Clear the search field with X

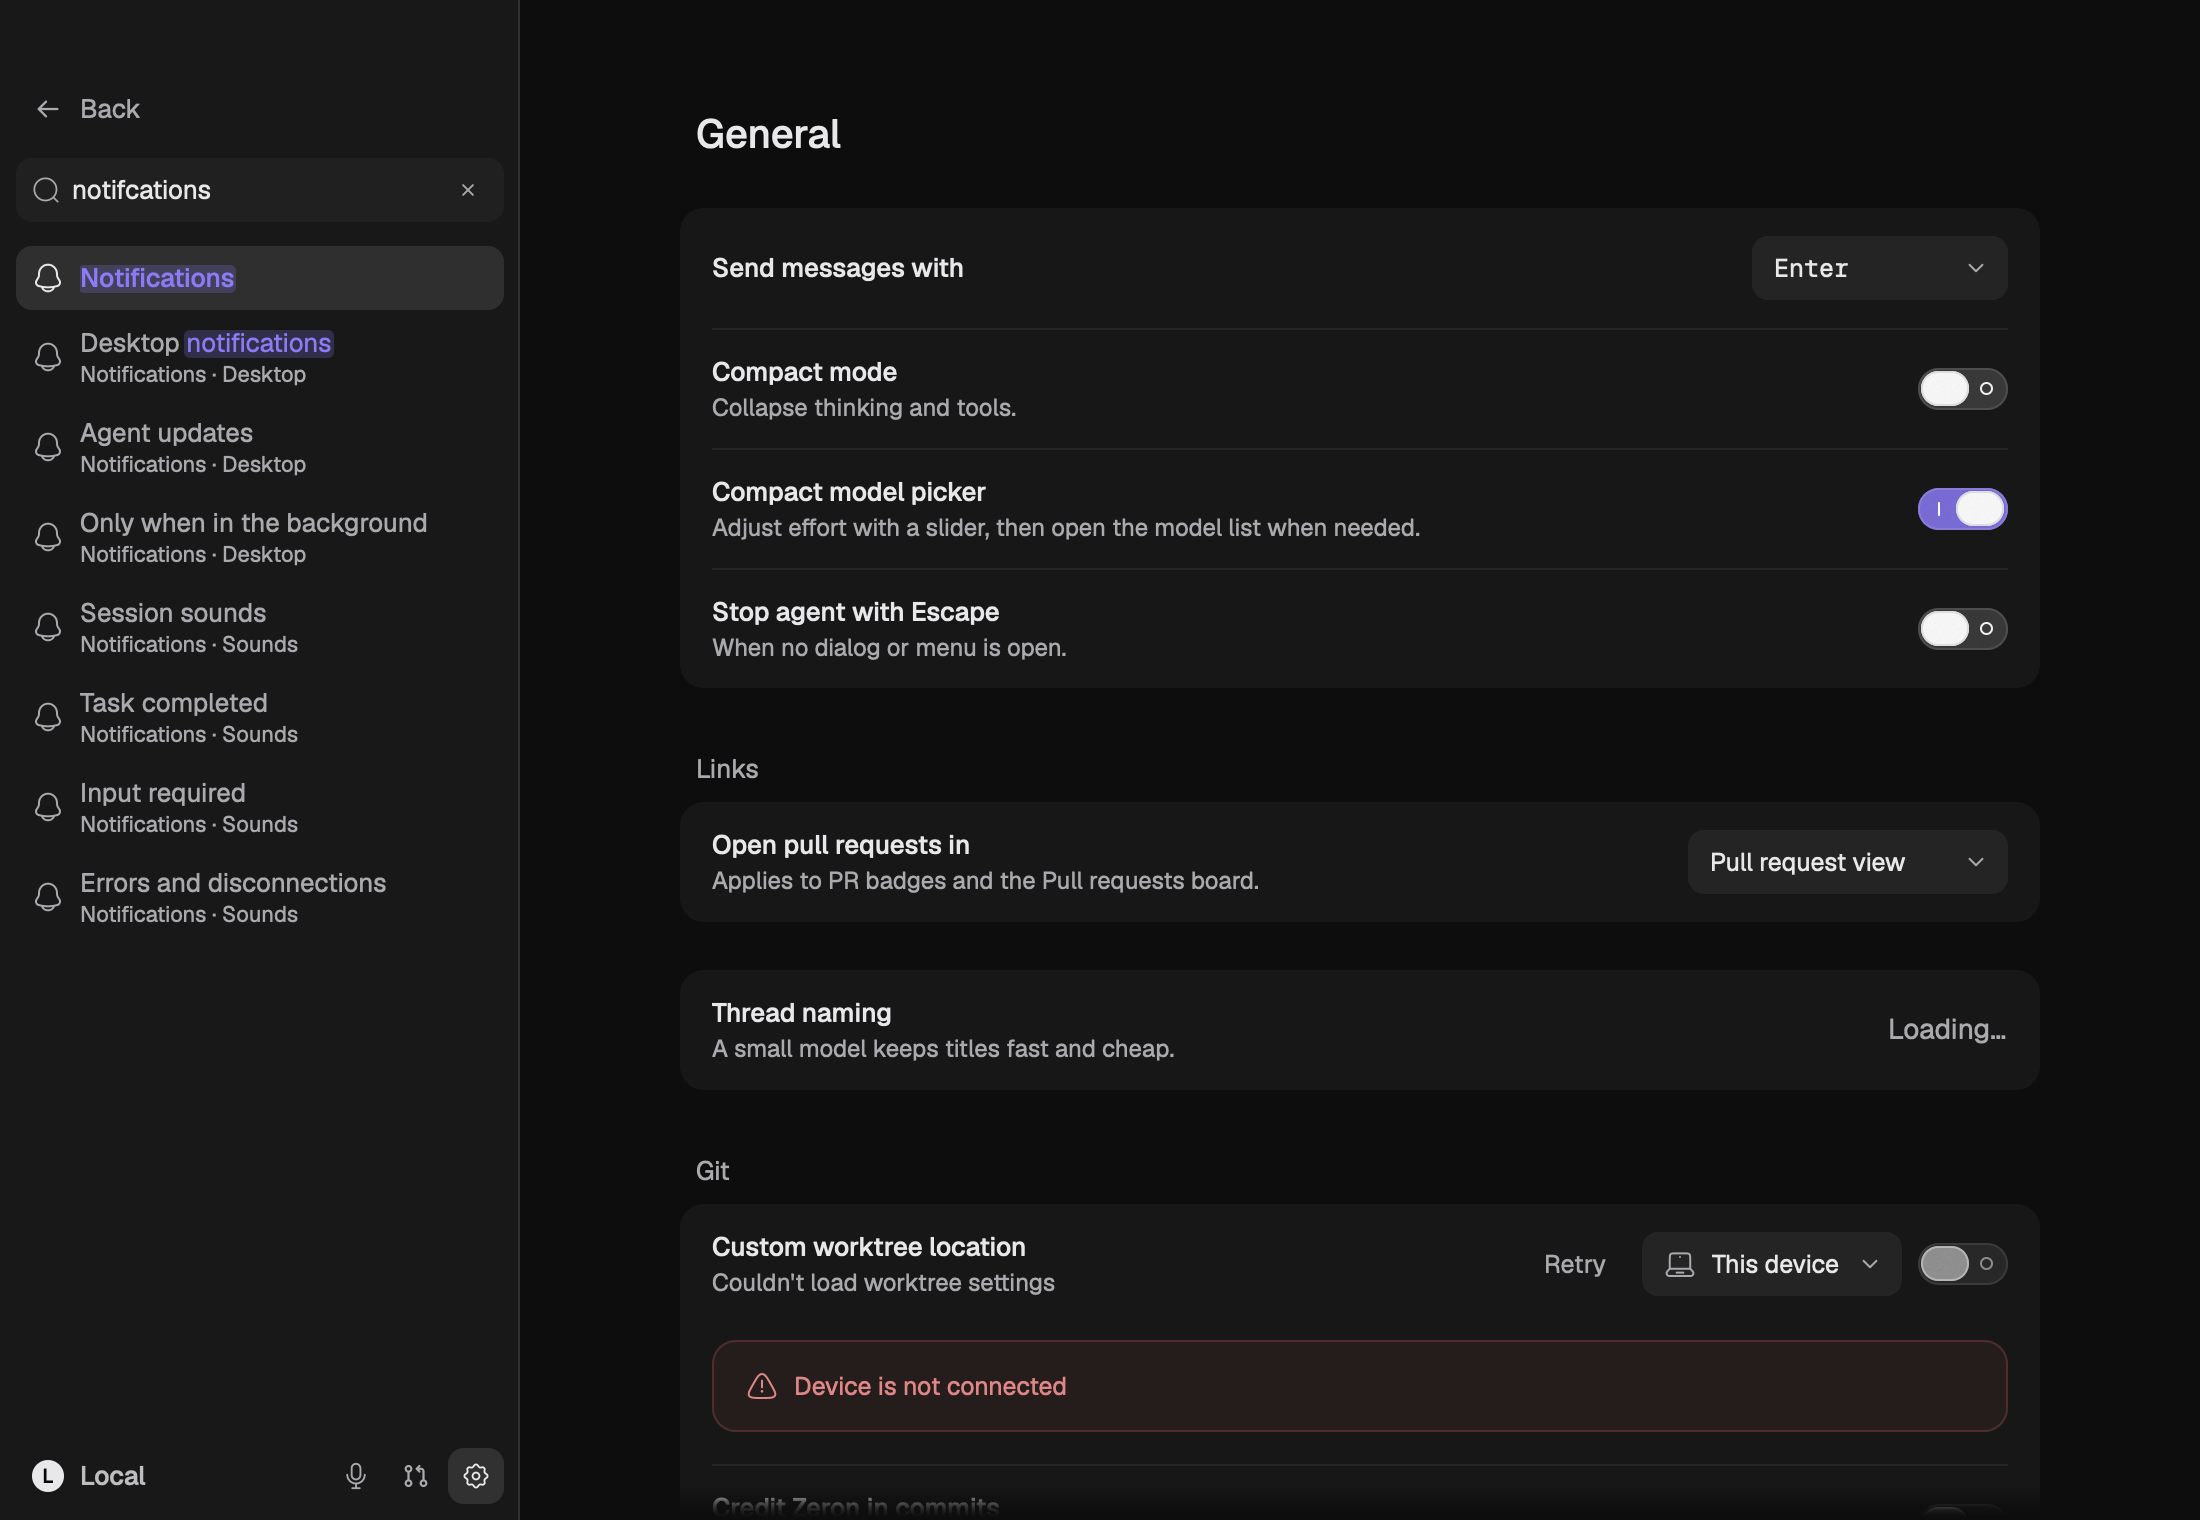468,190
